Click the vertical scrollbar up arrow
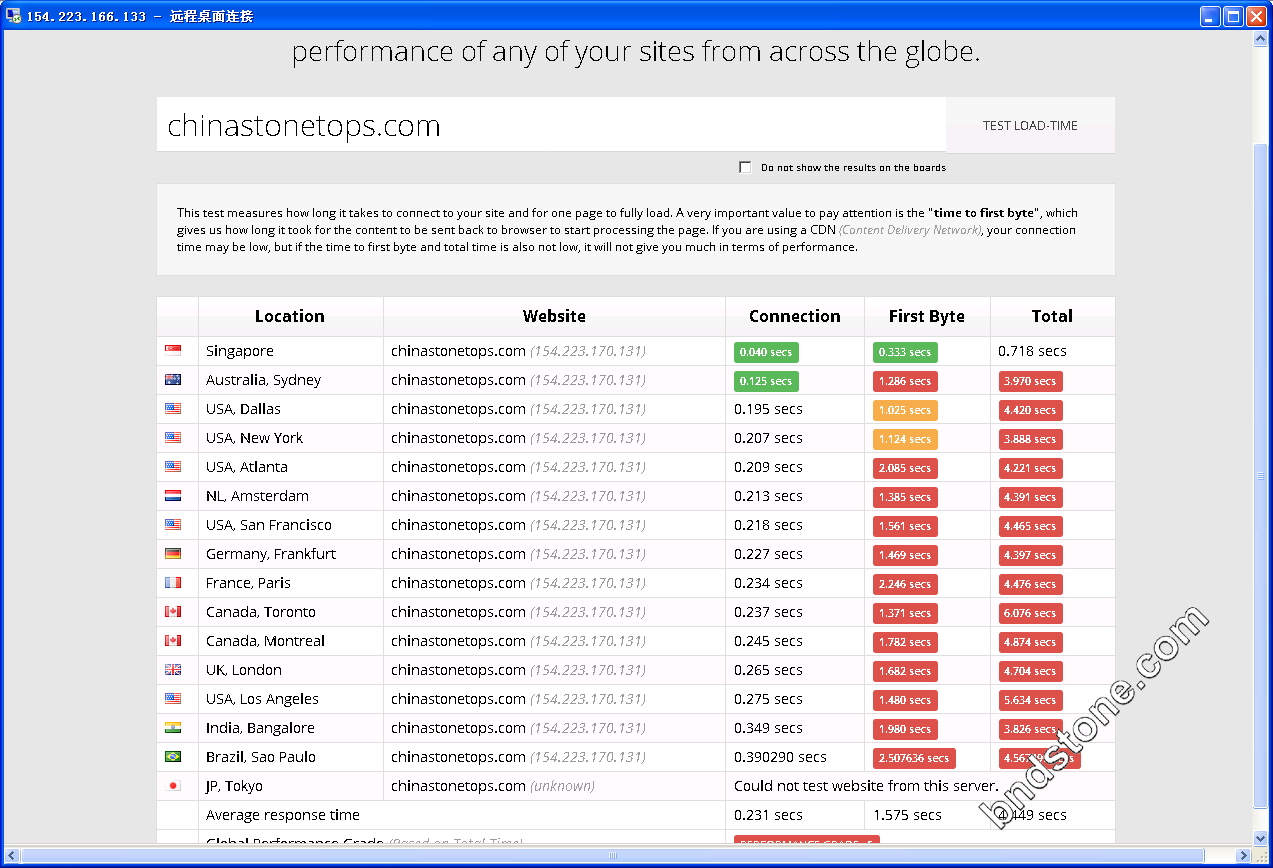 (x=1261, y=38)
